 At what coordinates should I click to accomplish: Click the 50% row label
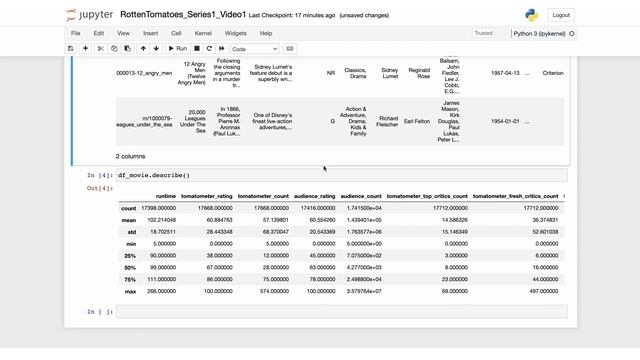pos(130,268)
